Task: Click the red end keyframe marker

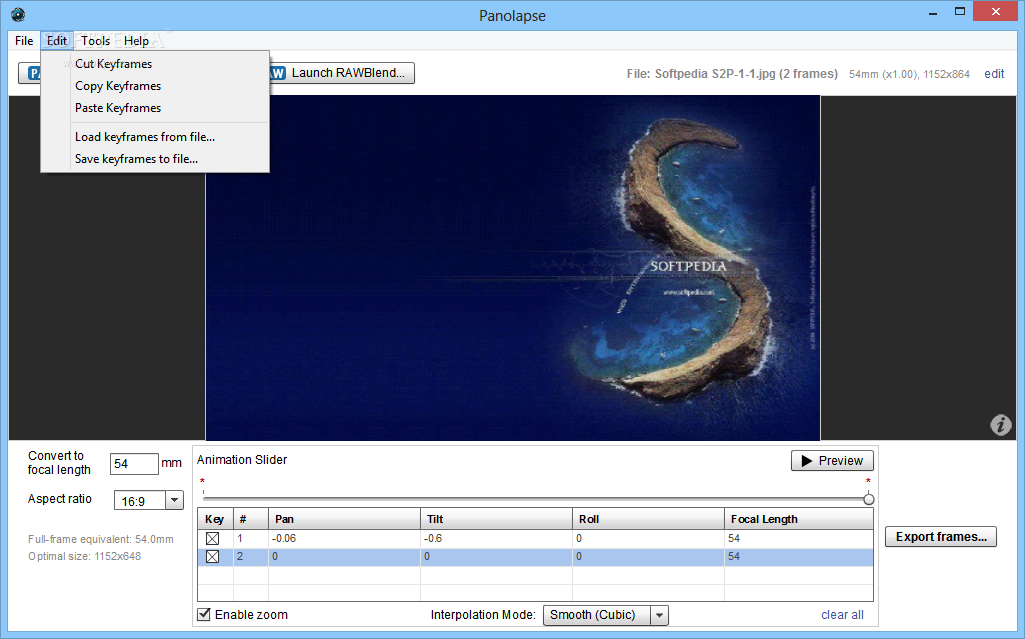Action: 868,482
